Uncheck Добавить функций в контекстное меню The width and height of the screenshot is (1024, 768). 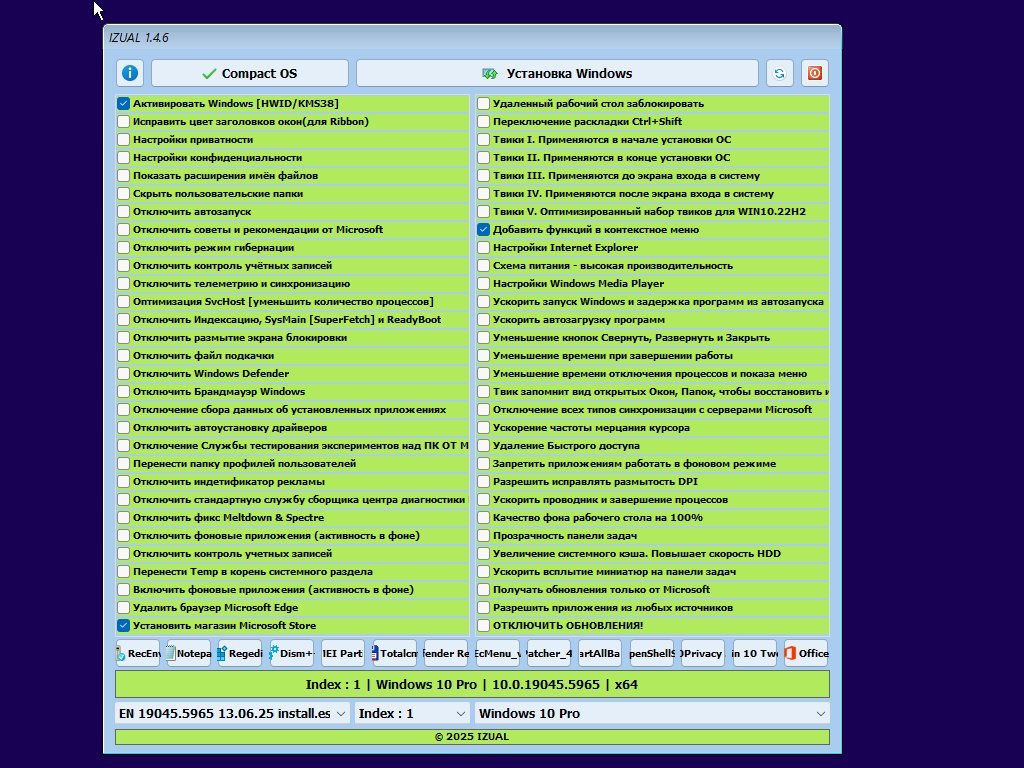(x=483, y=229)
